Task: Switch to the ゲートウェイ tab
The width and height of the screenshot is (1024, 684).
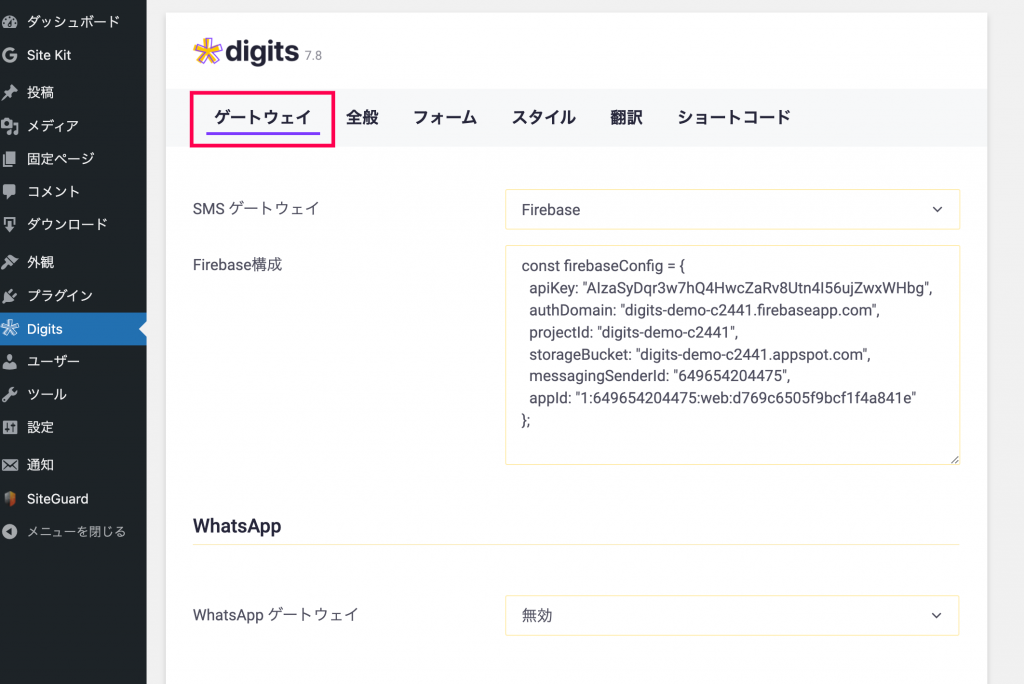Action: [263, 118]
